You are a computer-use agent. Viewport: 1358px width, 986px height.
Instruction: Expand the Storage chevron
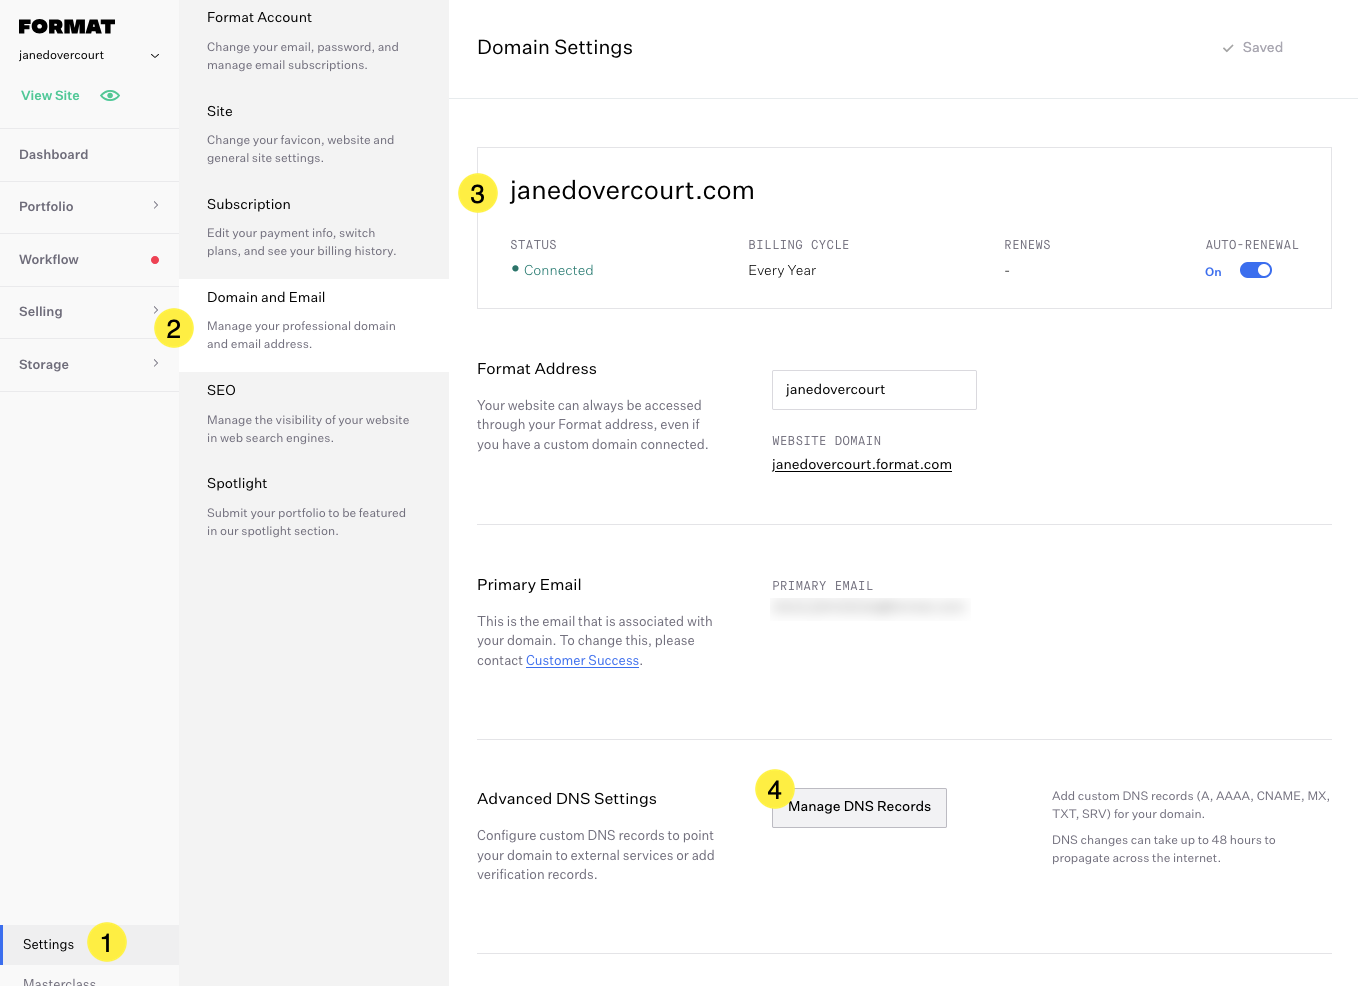point(156,363)
